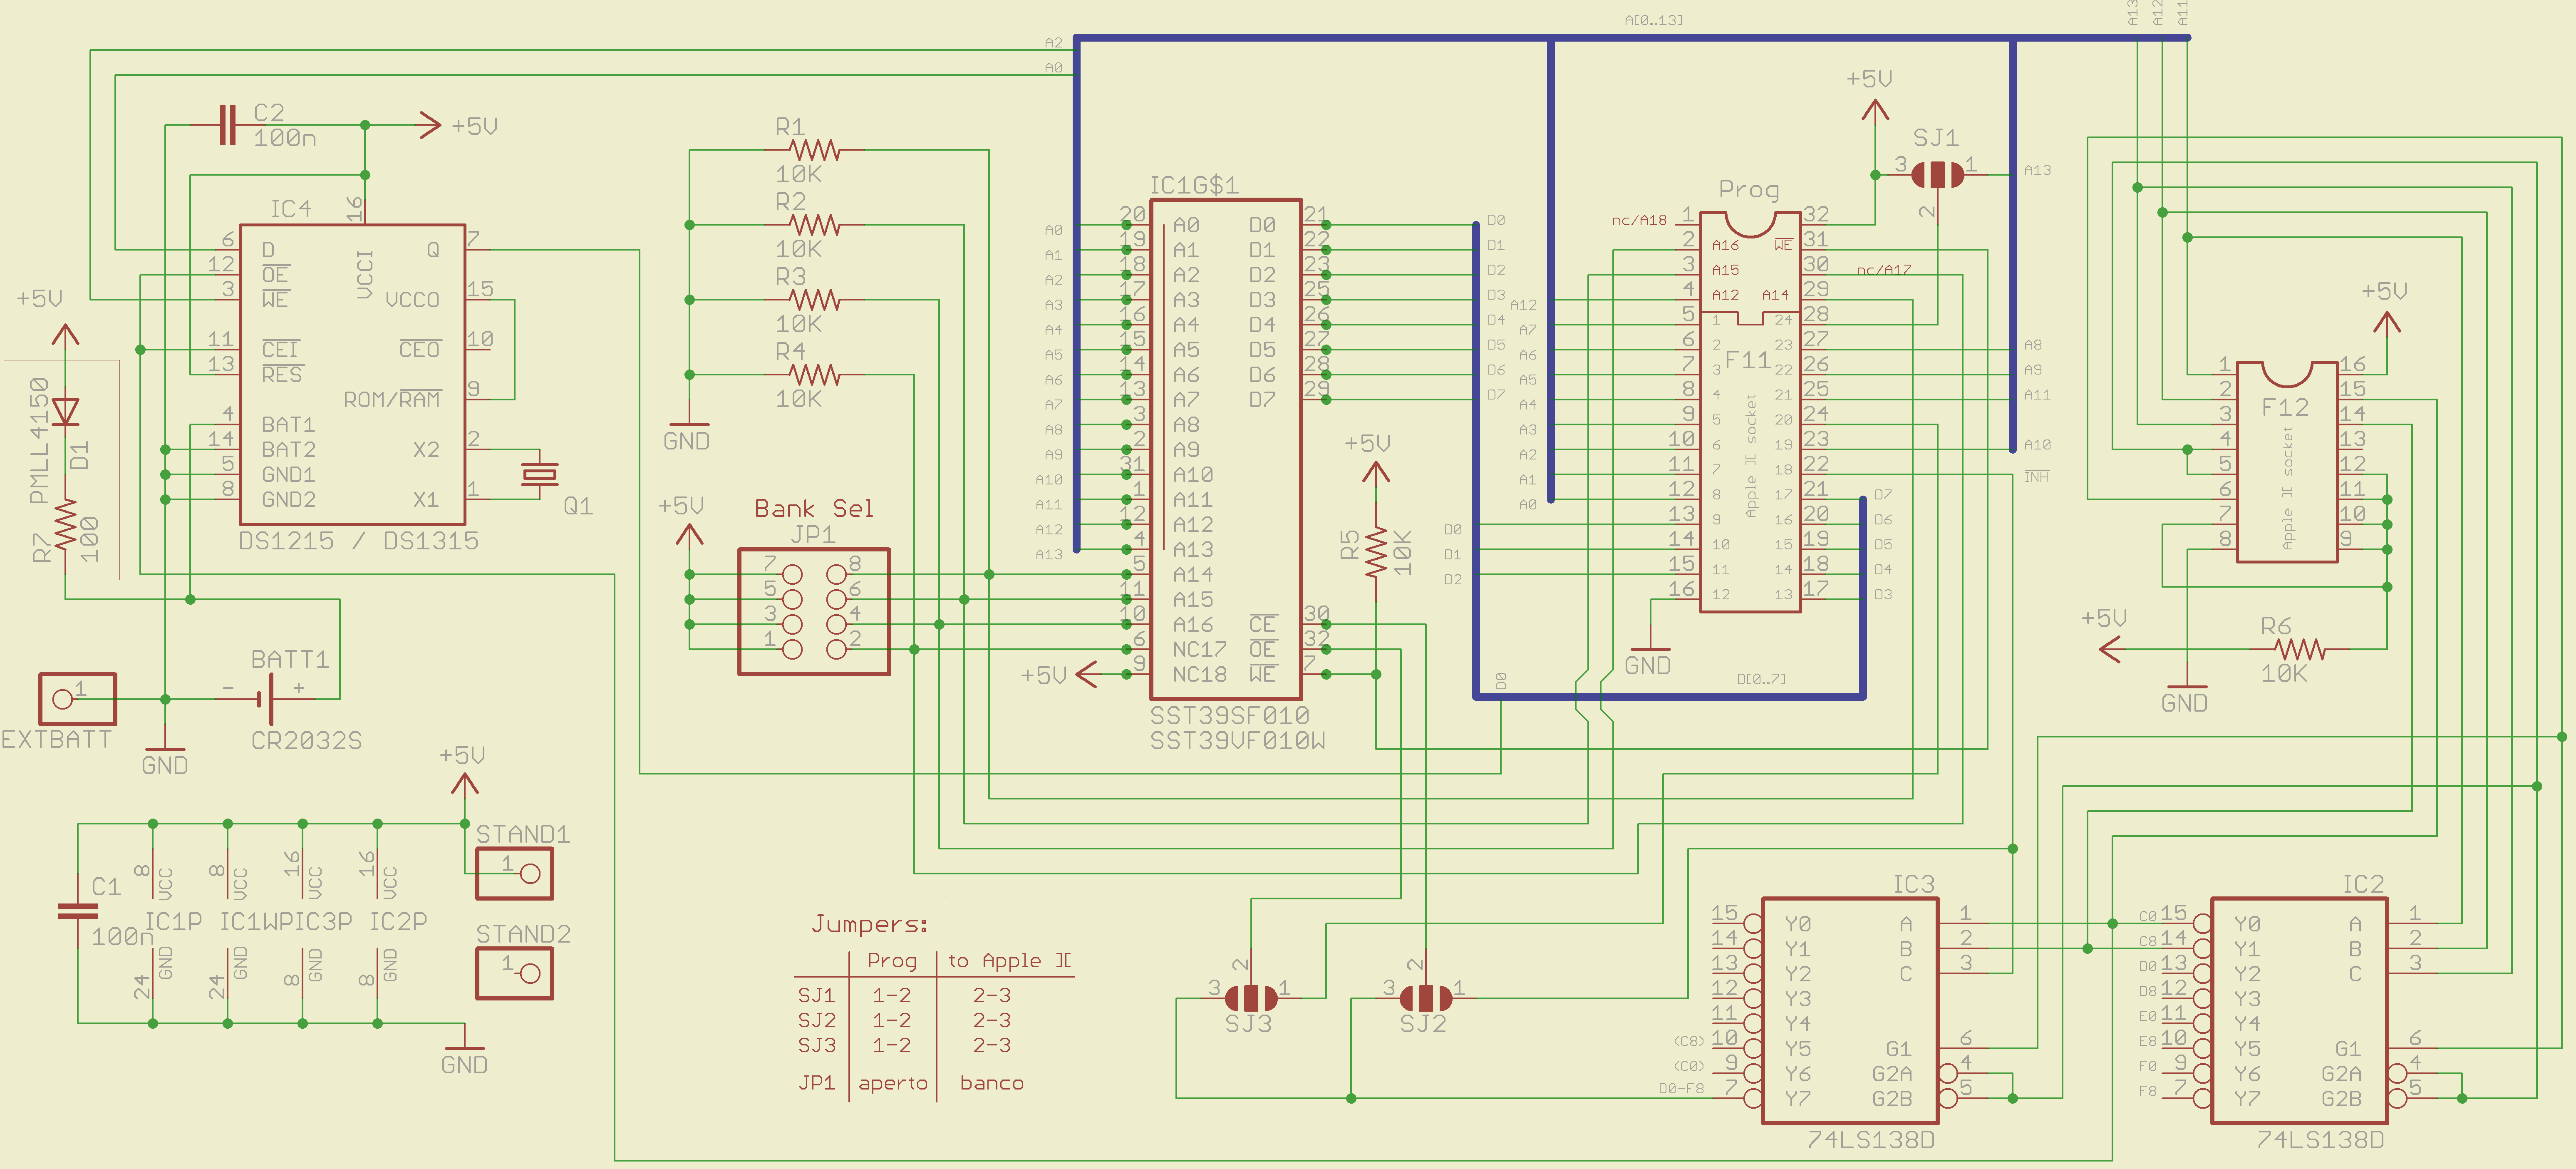Click the C2 100n capacitor symbol

(x=228, y=125)
